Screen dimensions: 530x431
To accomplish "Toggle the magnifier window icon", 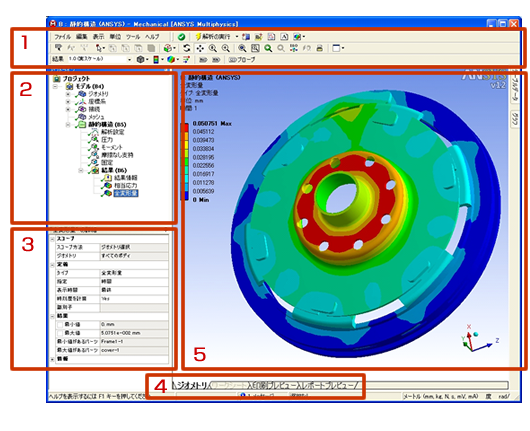I will point(255,48).
